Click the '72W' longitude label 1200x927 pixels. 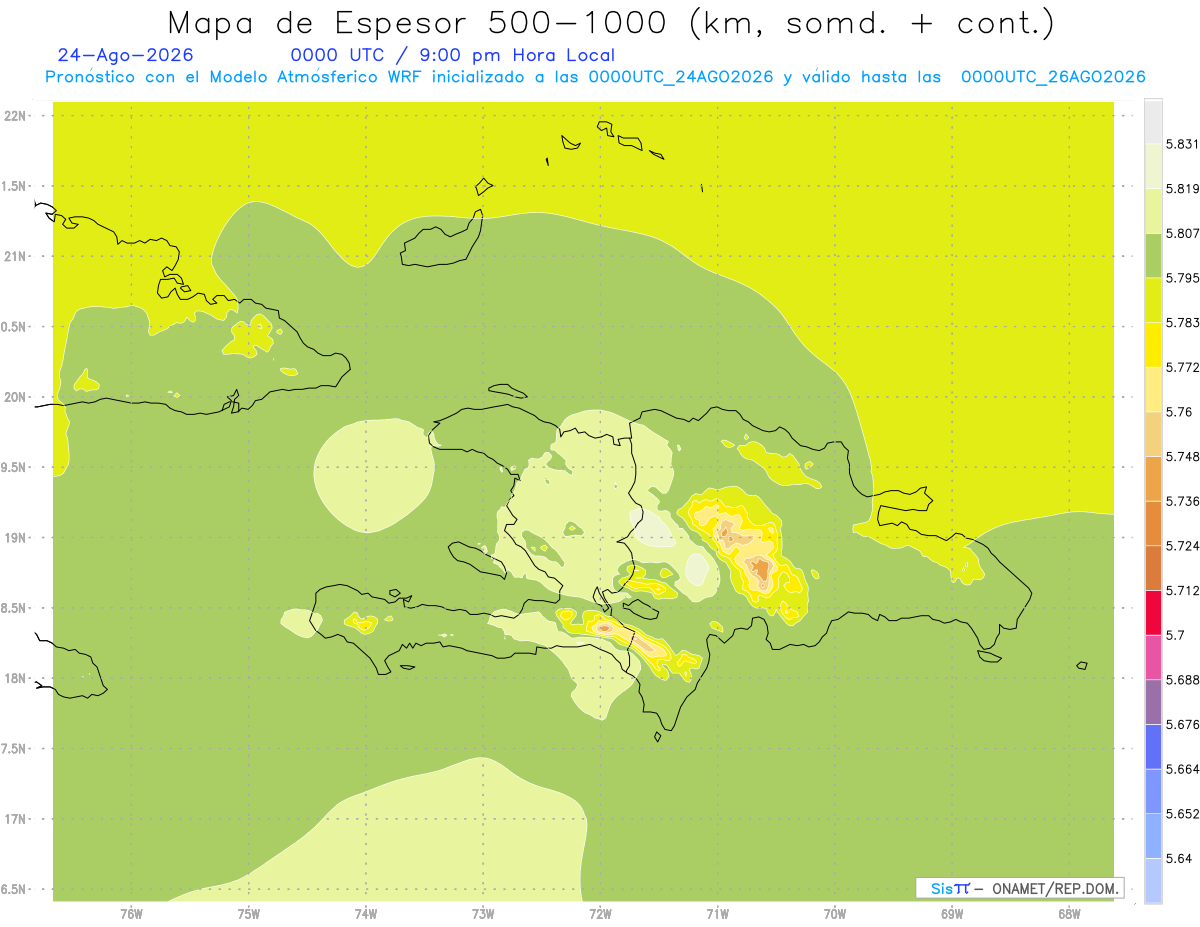[x=600, y=913]
